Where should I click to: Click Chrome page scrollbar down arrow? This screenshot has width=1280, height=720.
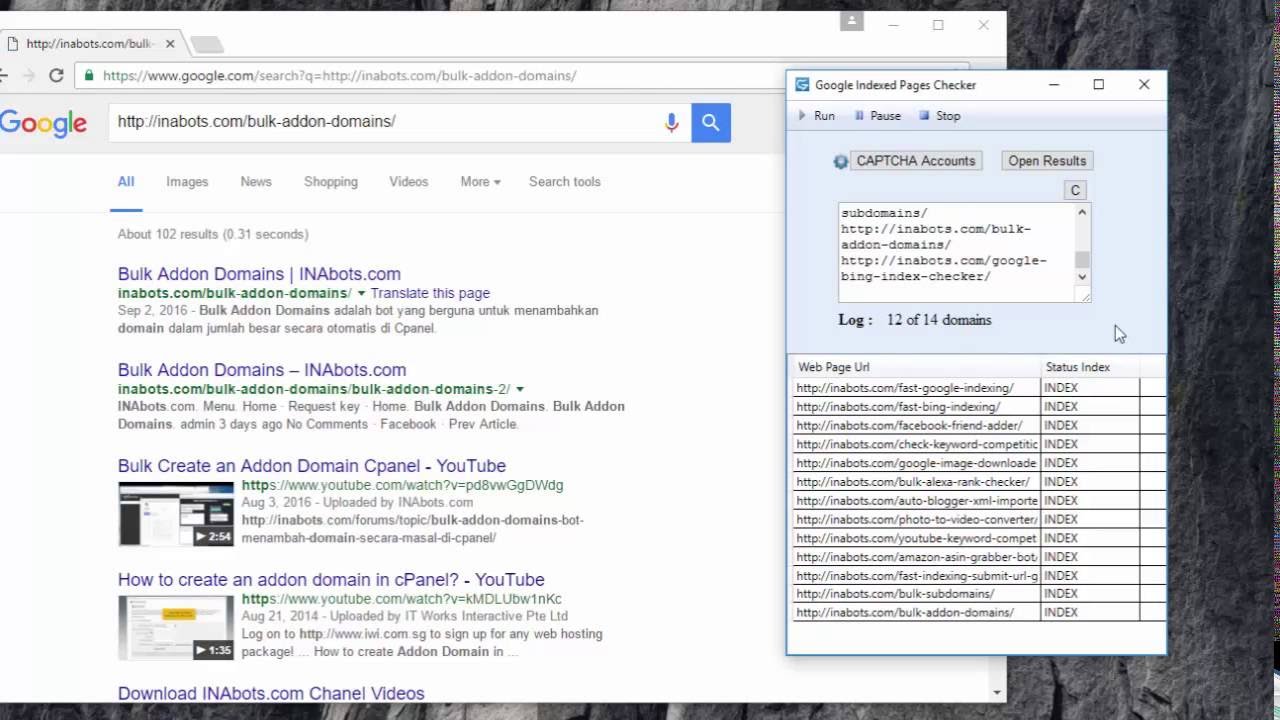pyautogui.click(x=997, y=692)
